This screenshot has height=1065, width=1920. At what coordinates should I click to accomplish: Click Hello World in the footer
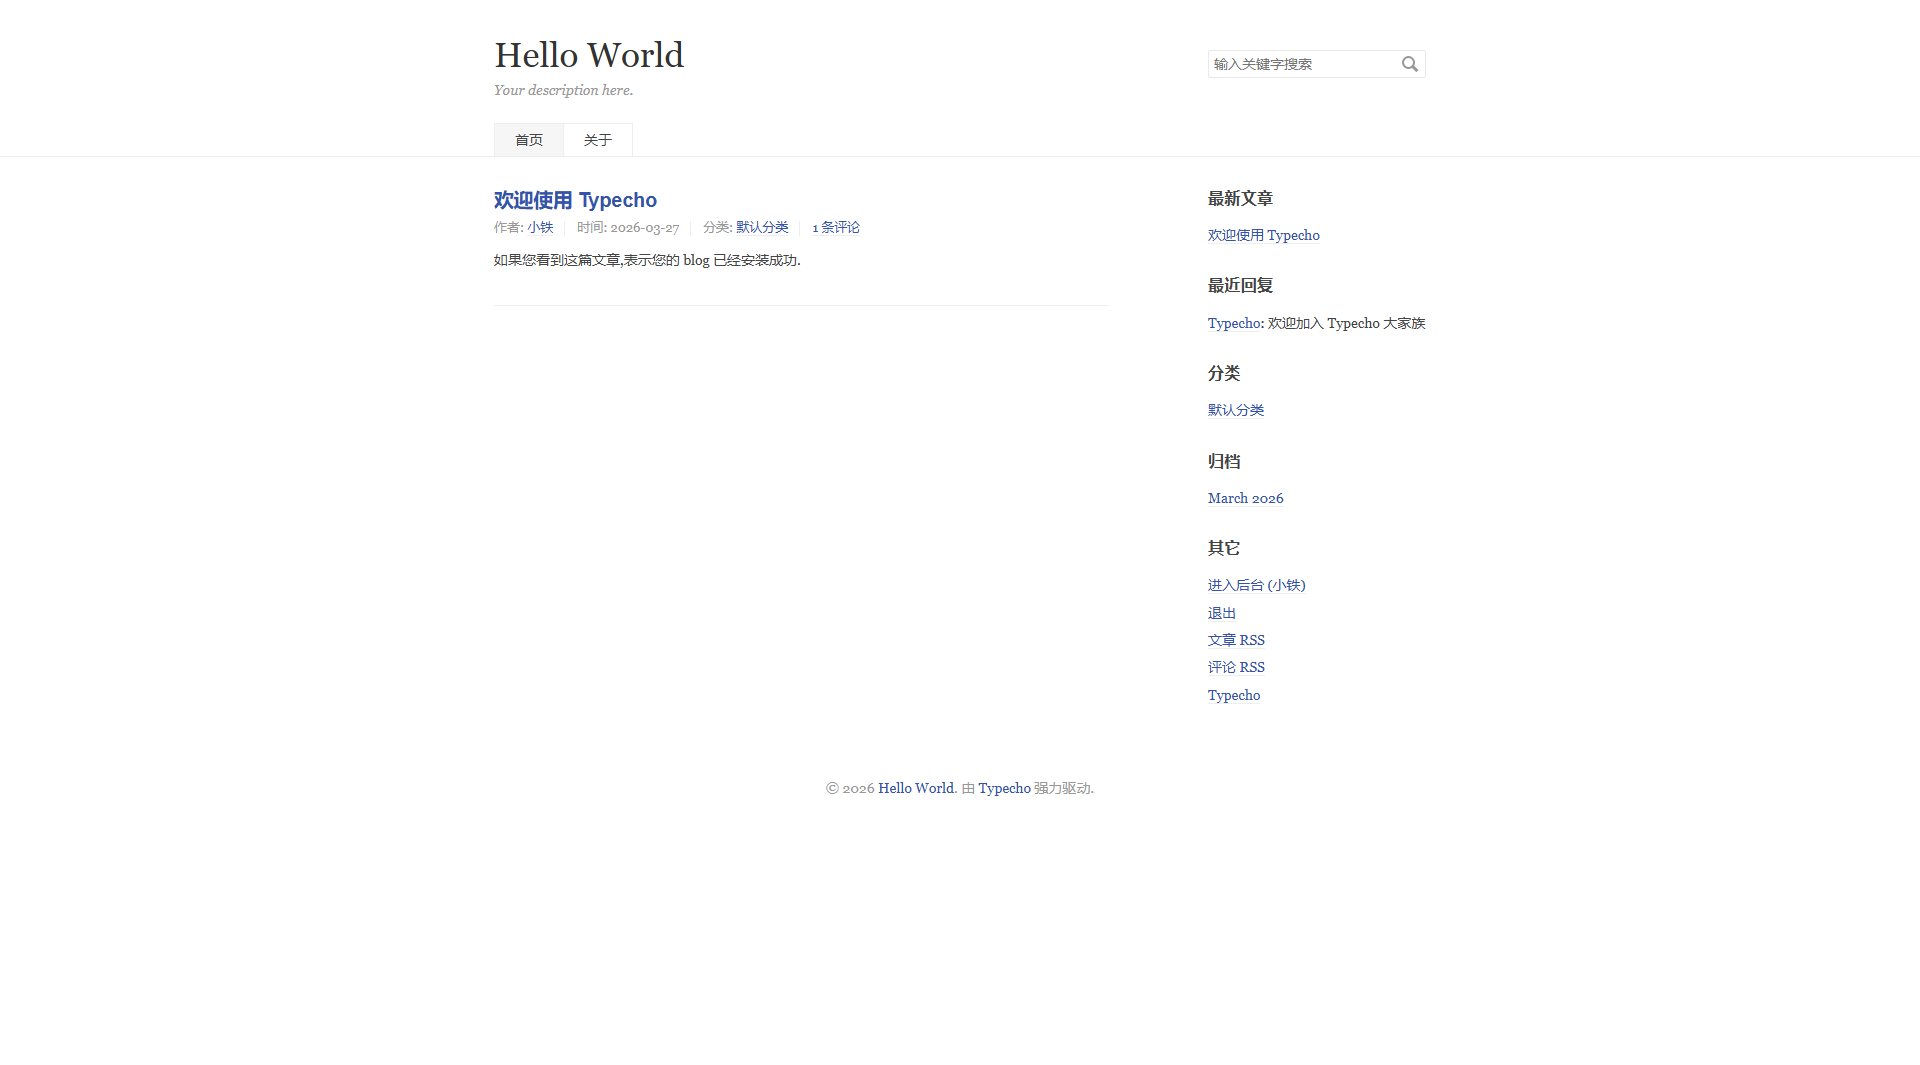point(915,788)
